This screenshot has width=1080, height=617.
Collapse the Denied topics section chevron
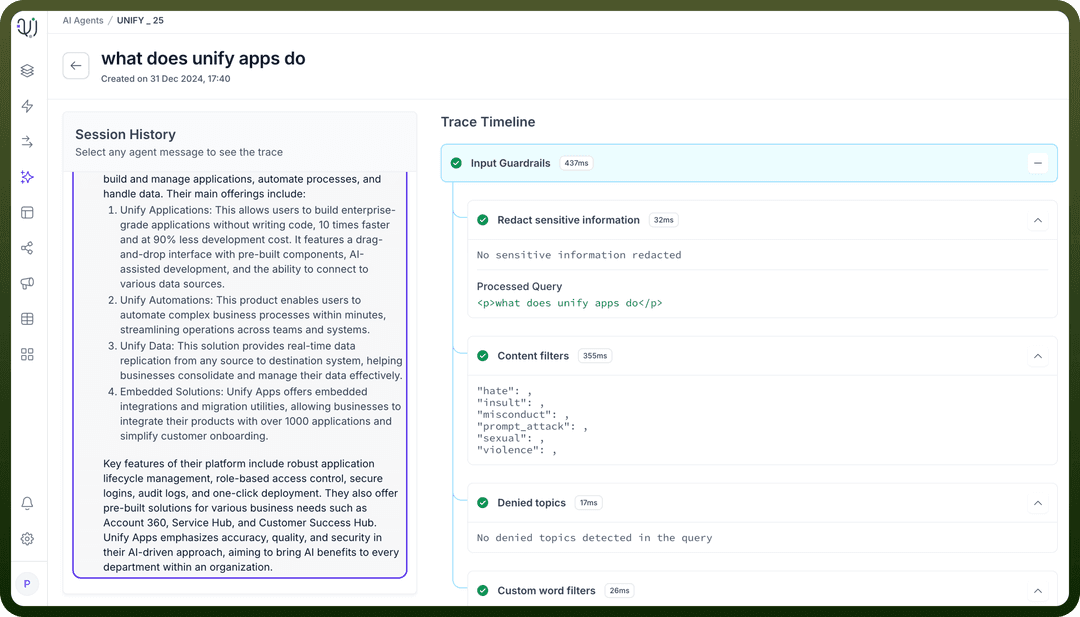[1037, 503]
